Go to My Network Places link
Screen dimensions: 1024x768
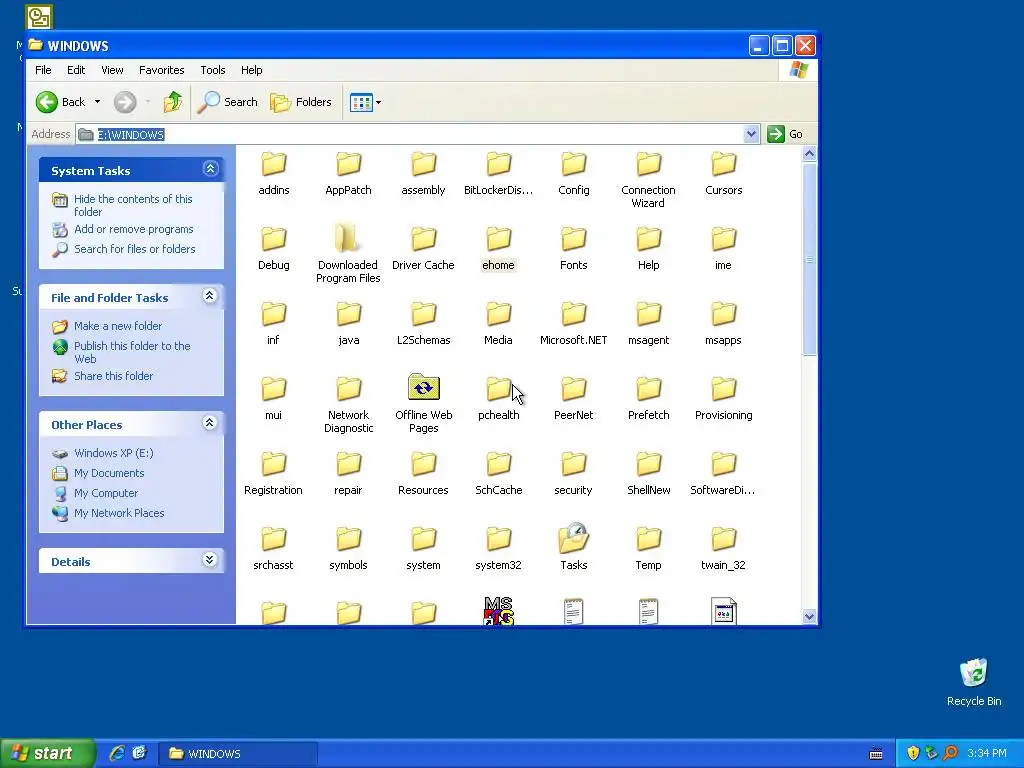click(x=119, y=513)
